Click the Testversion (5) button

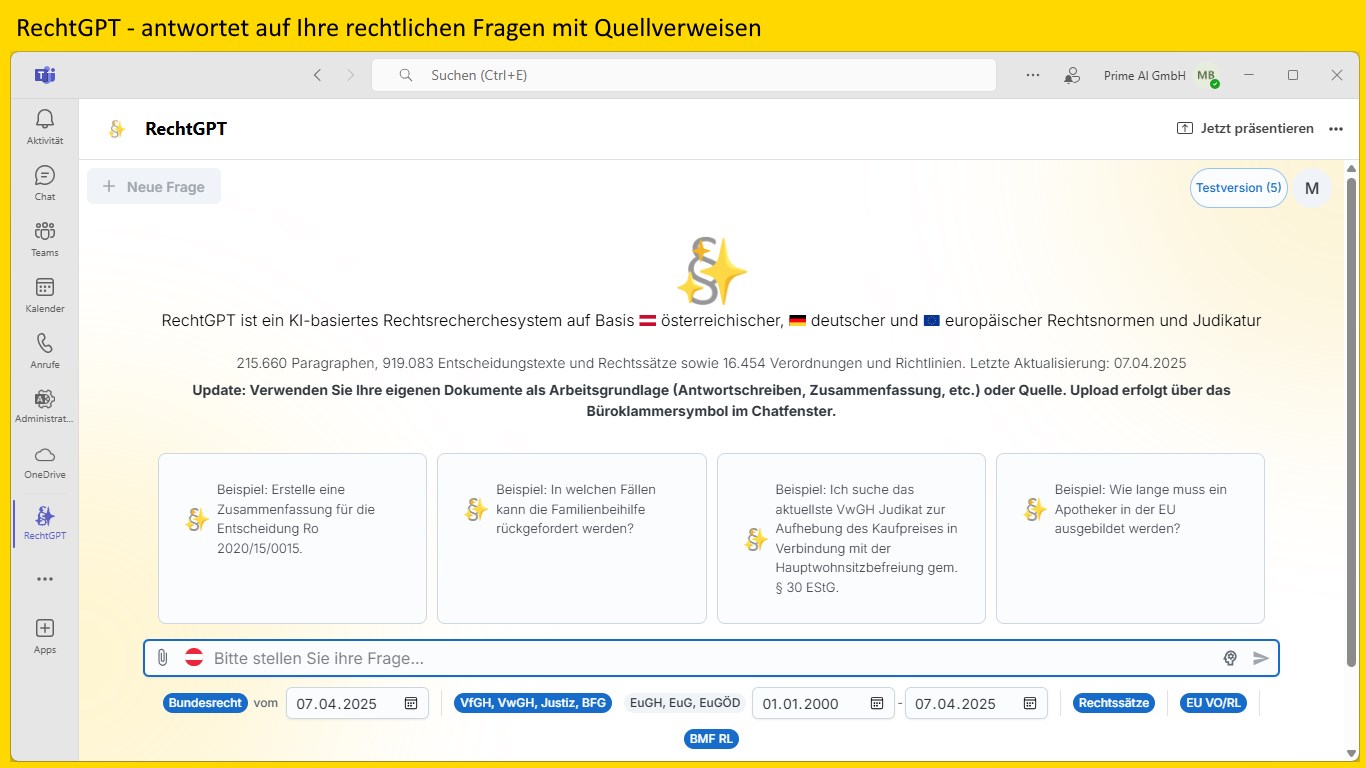click(1239, 188)
